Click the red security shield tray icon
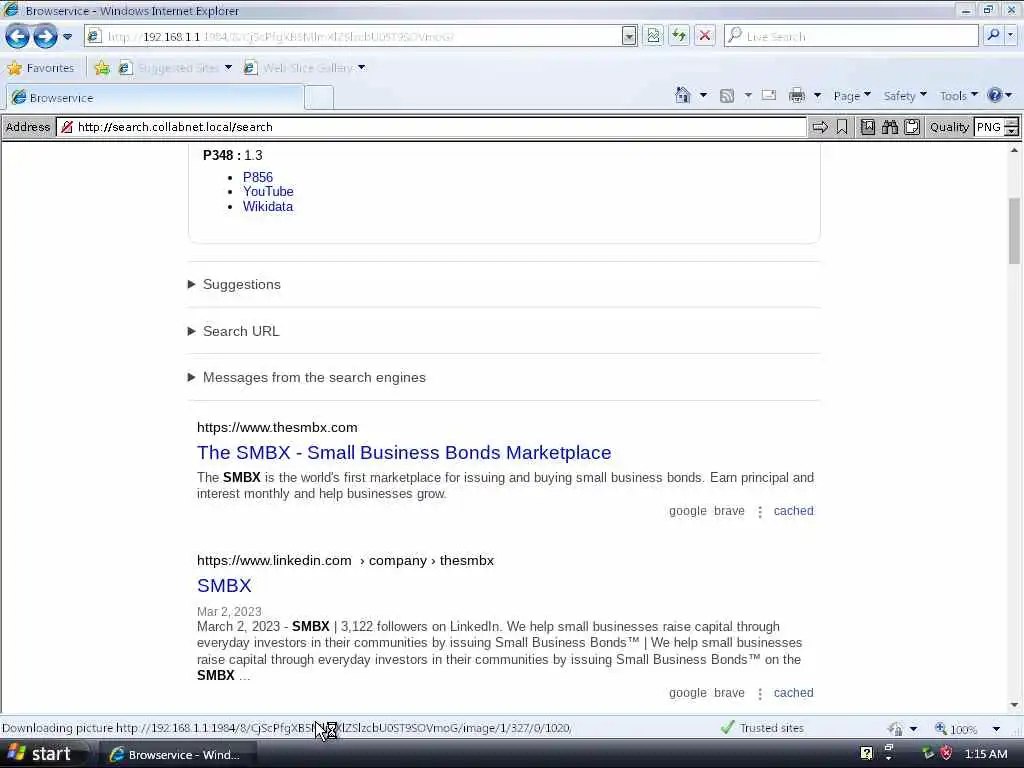 pos(946,754)
